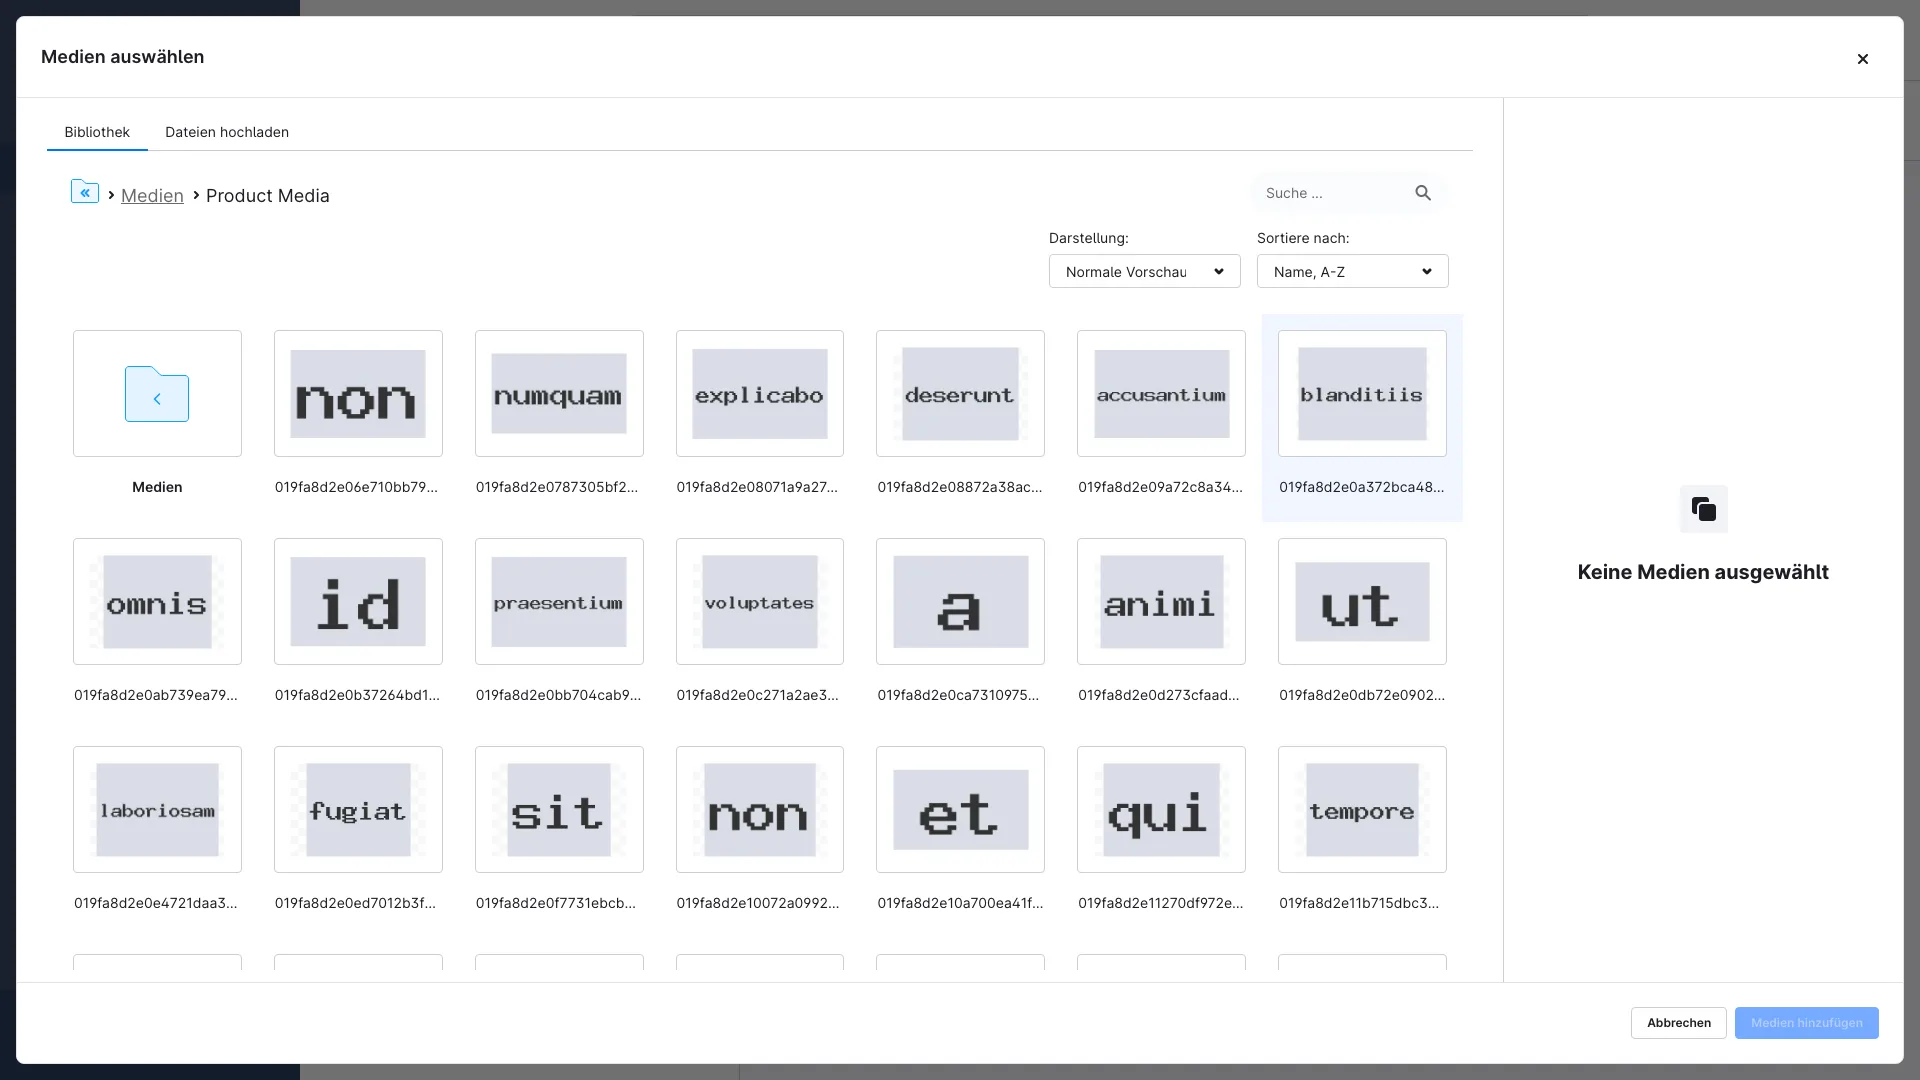Open the Darstellung Normale Vorschau dropdown

[x=1144, y=272]
